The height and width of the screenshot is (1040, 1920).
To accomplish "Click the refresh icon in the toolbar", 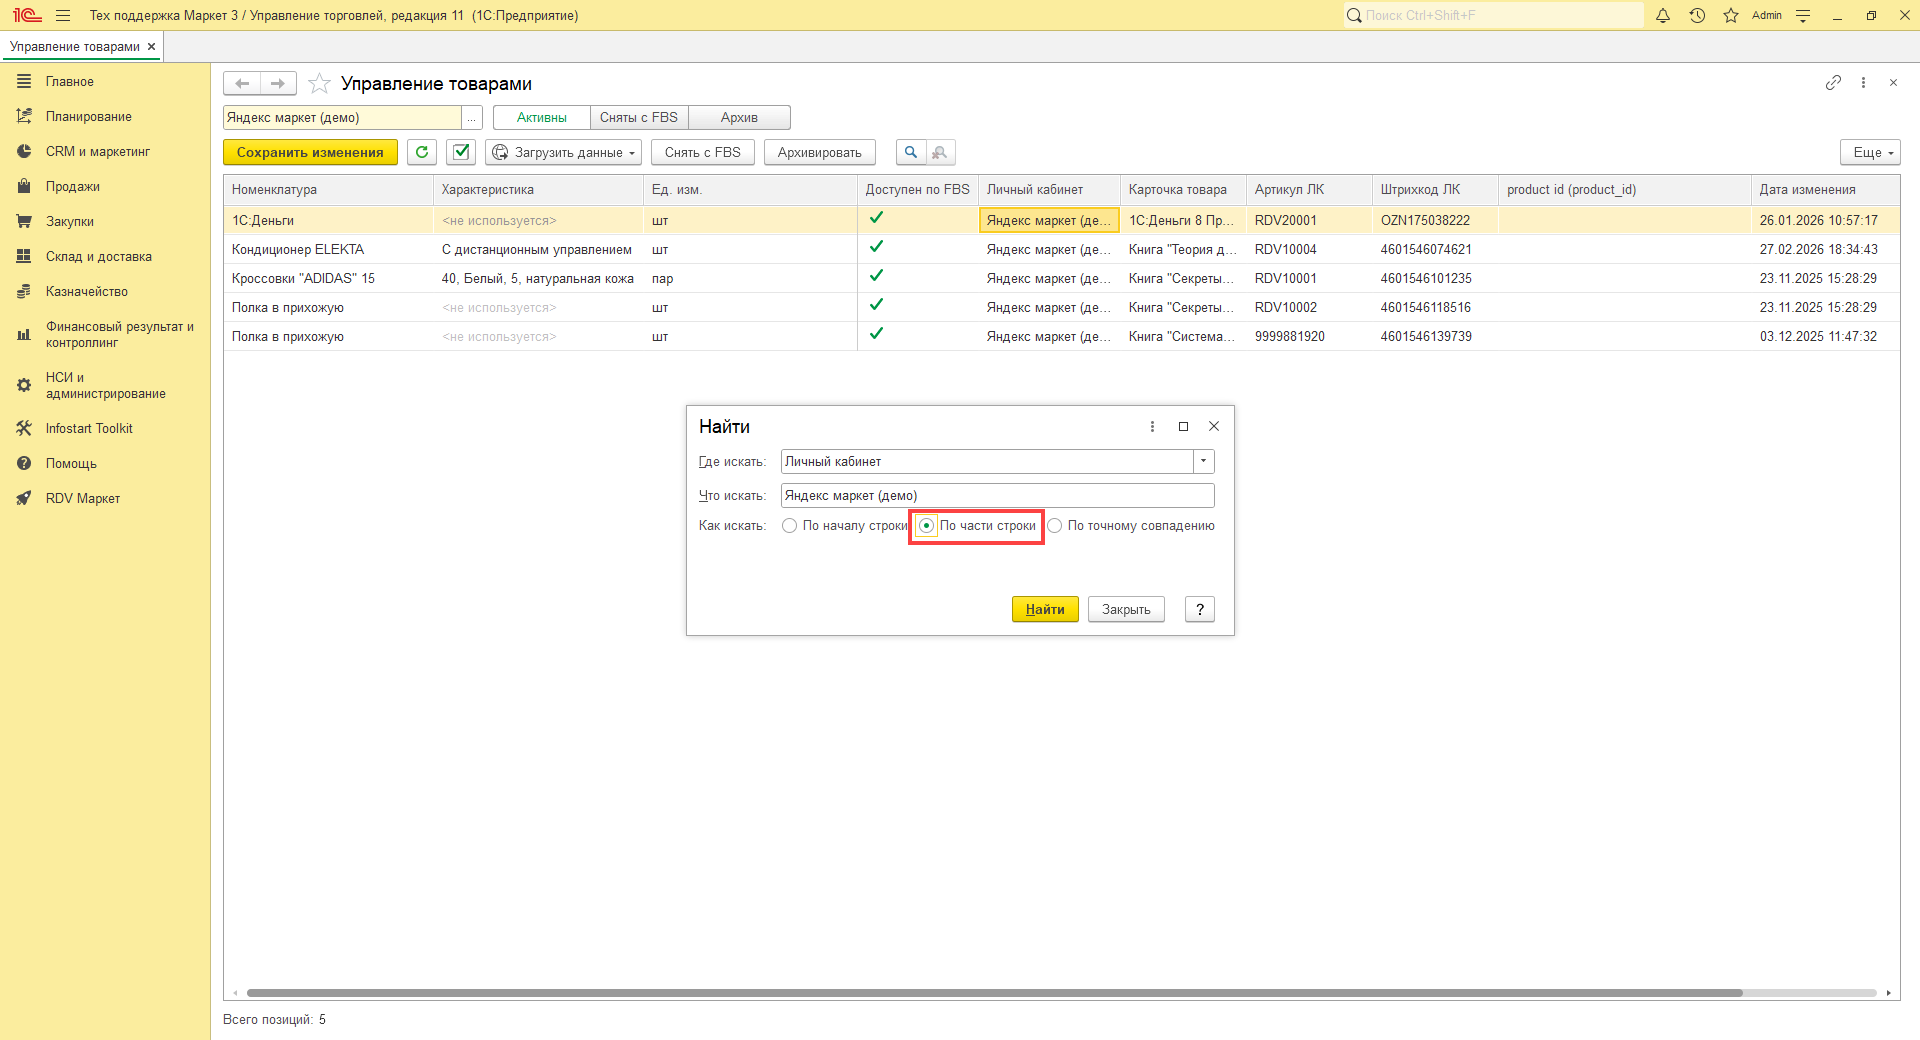I will 422,152.
